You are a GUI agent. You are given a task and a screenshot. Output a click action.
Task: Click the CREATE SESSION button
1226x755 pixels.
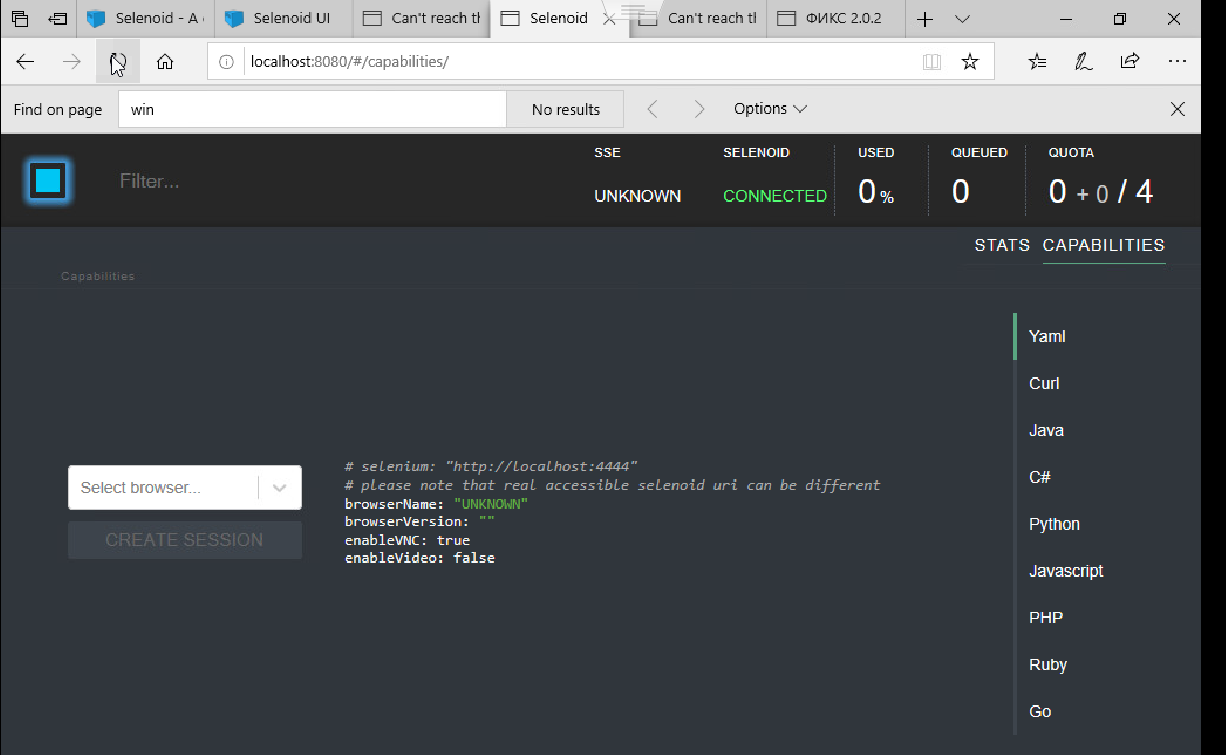coord(185,540)
